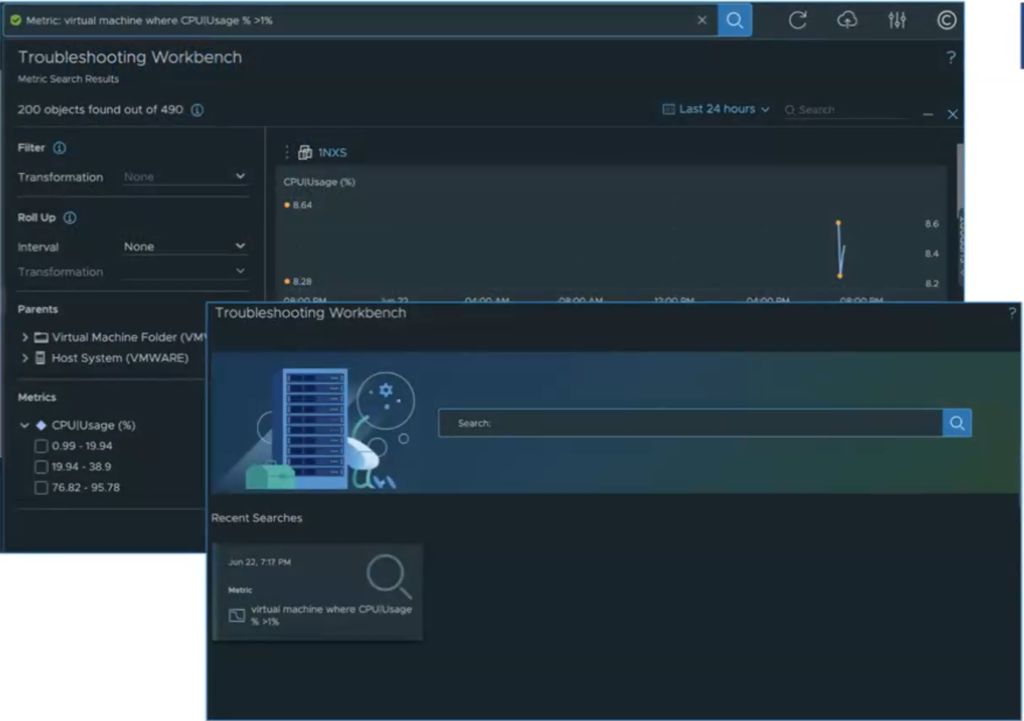Close the metric search results panel

pyautogui.click(x=953, y=114)
